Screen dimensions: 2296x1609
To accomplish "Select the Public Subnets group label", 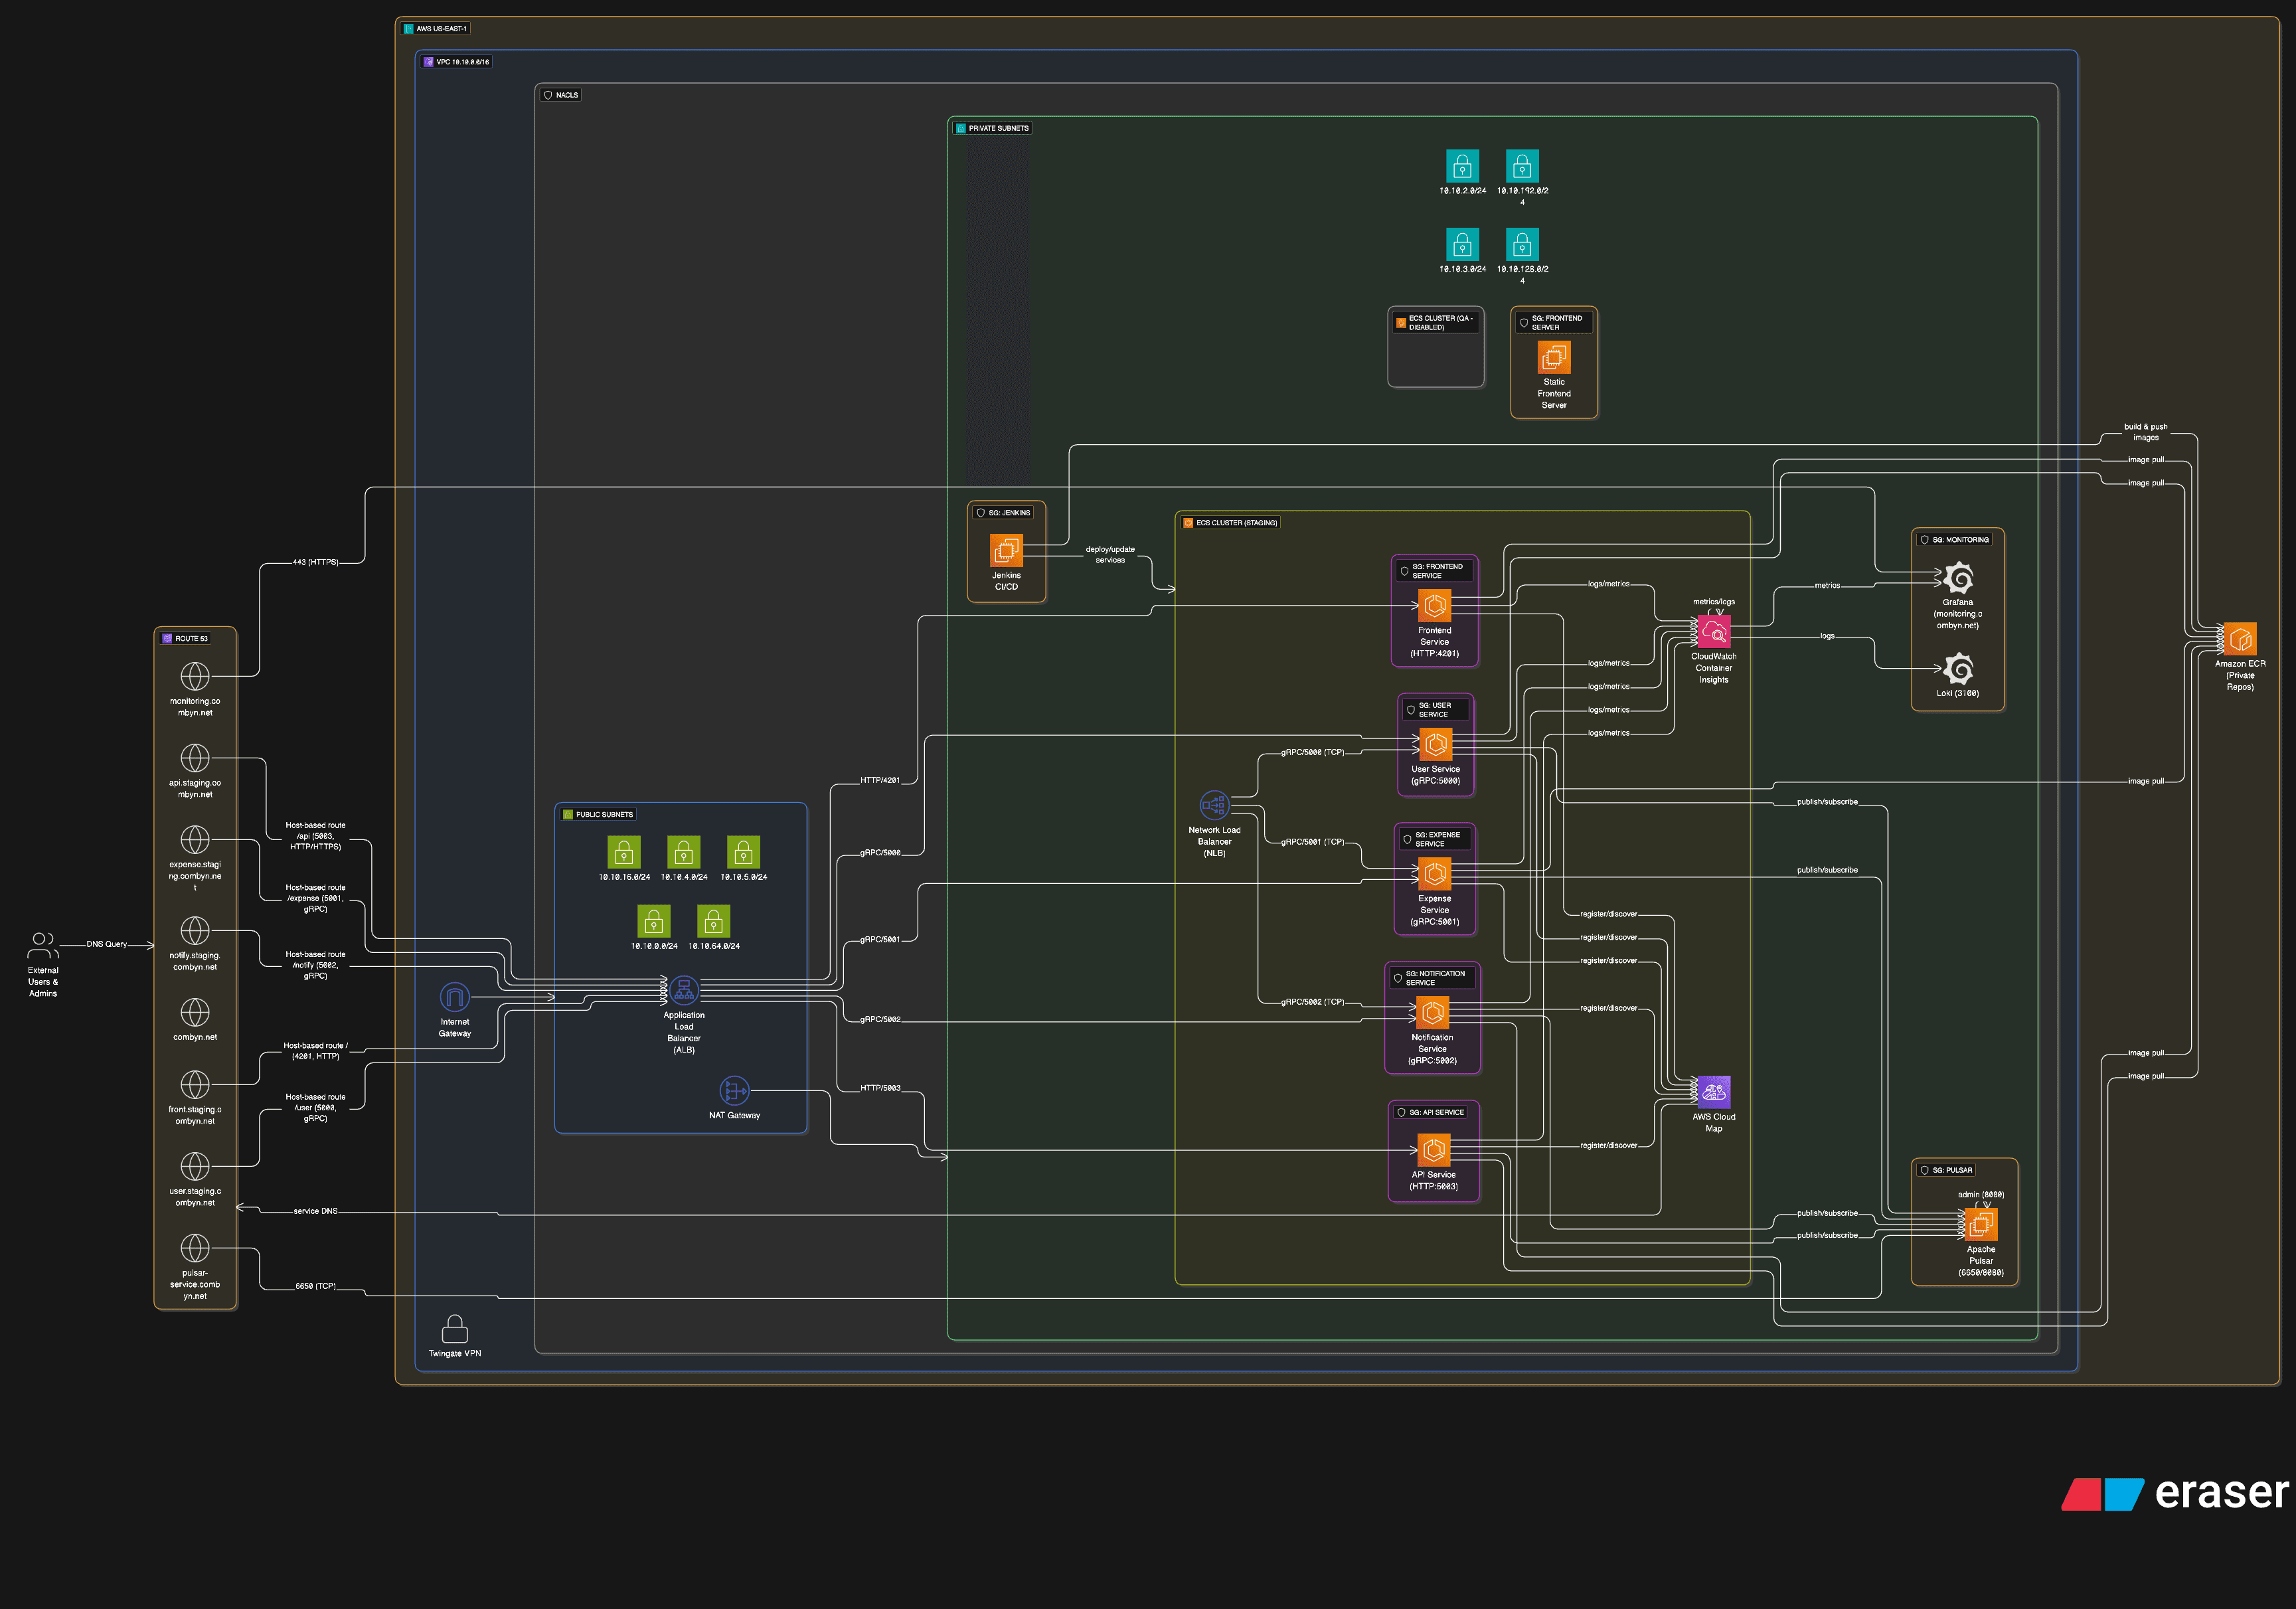I will (604, 814).
